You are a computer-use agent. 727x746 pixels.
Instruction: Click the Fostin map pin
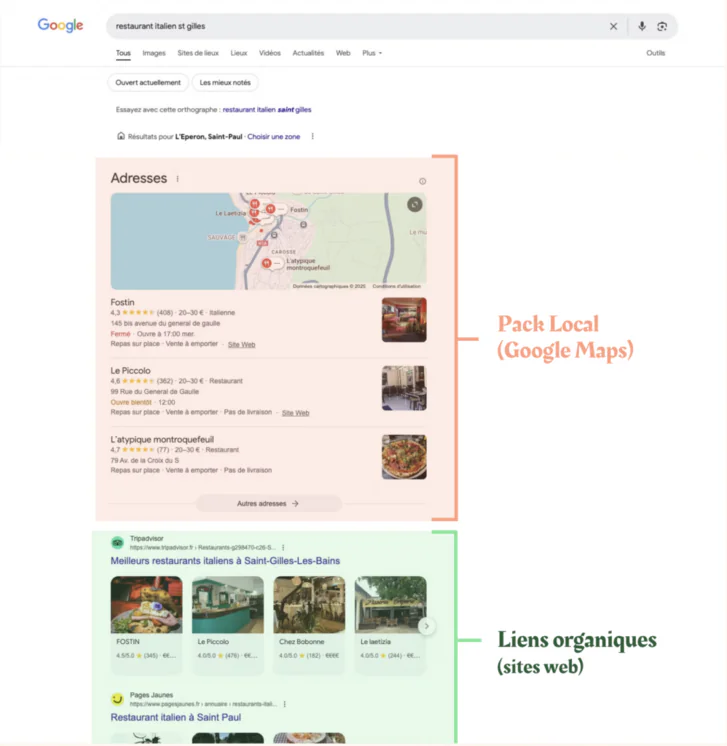point(270,209)
